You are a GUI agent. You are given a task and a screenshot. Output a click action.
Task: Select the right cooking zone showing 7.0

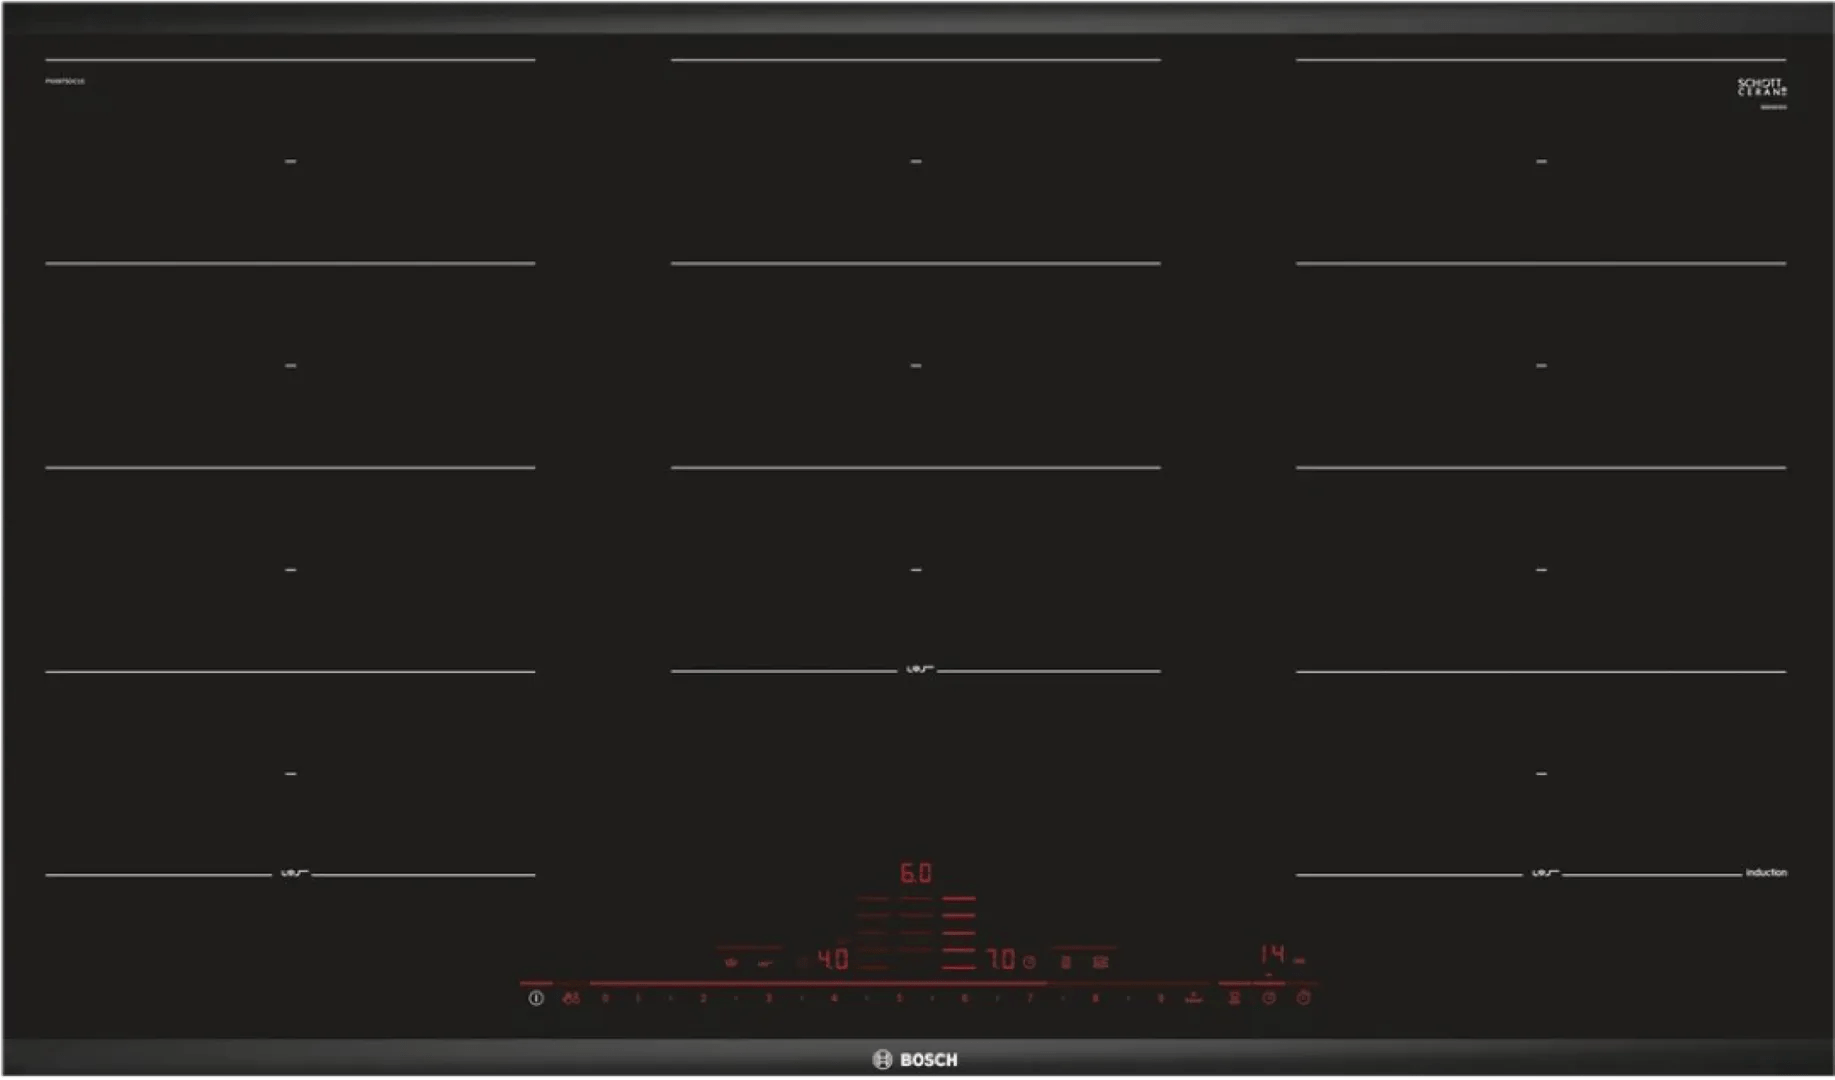coord(1000,960)
